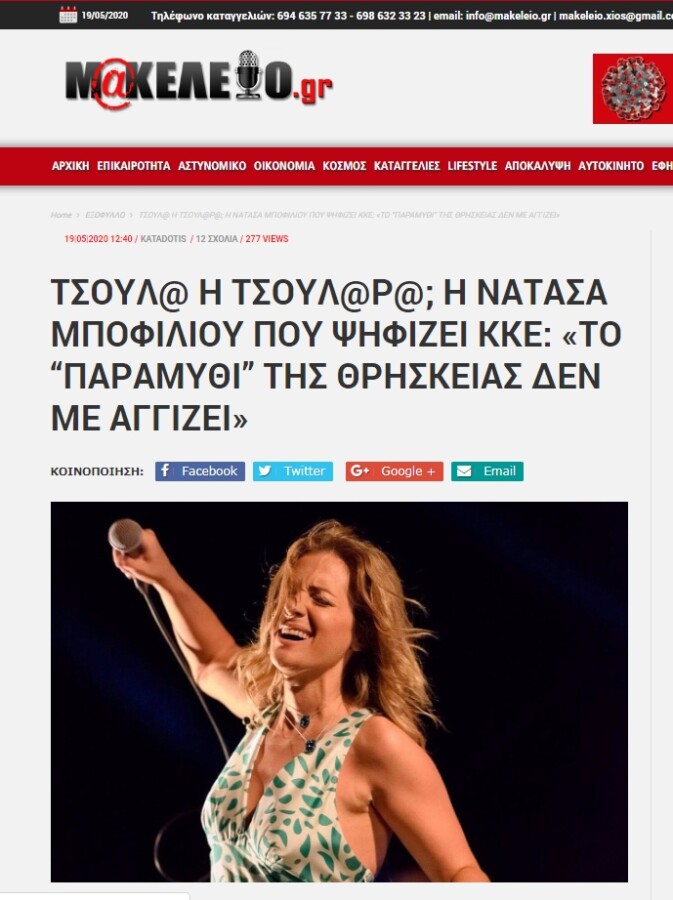673x900 pixels.
Task: Click the singer article photo
Action: 339,692
